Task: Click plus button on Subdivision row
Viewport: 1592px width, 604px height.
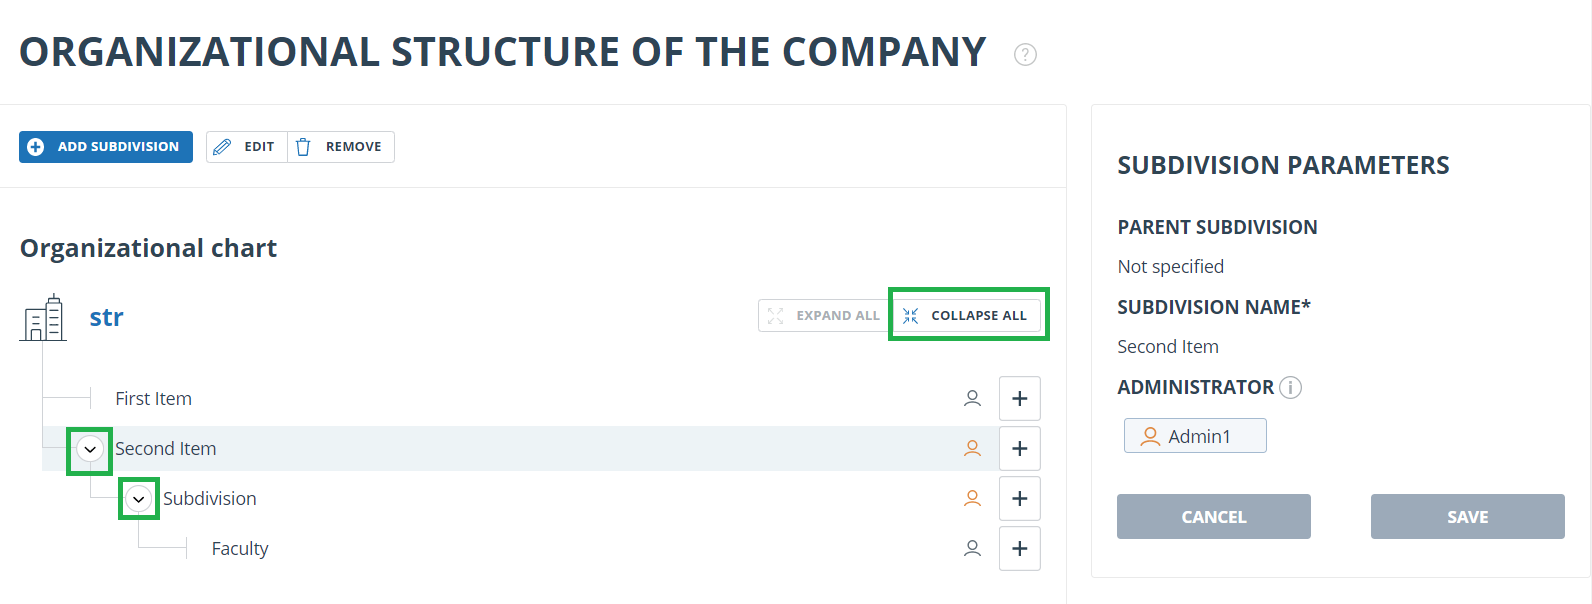Action: pyautogui.click(x=1020, y=498)
